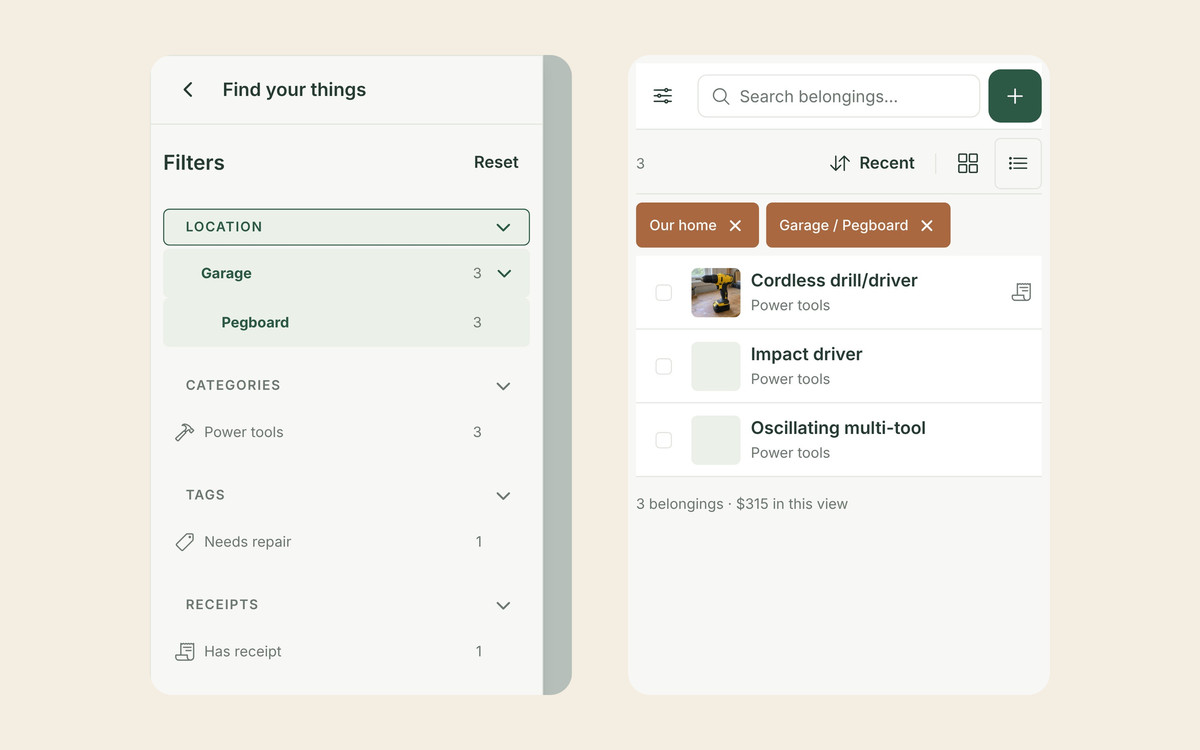Open filters using the sliders icon
Image resolution: width=1200 pixels, height=750 pixels.
point(663,96)
